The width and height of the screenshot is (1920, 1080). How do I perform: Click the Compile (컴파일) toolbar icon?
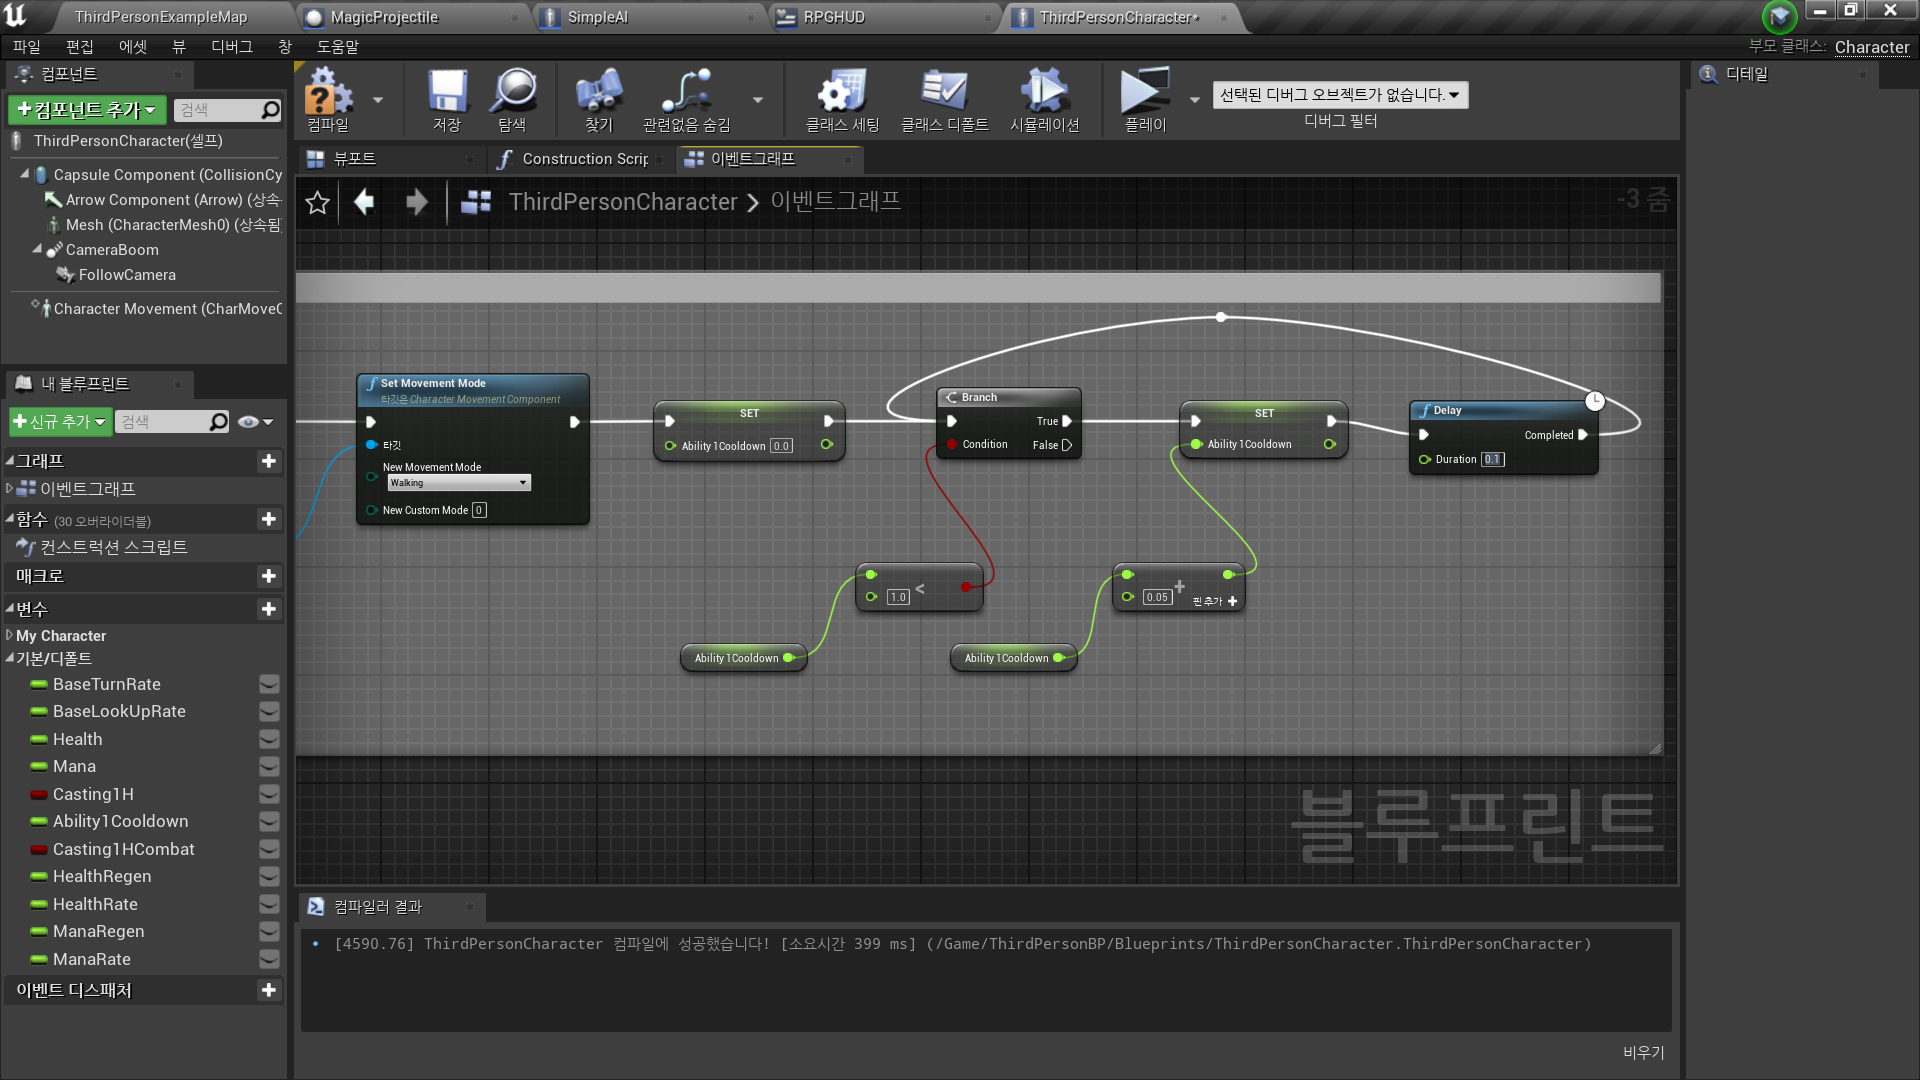pos(328,93)
